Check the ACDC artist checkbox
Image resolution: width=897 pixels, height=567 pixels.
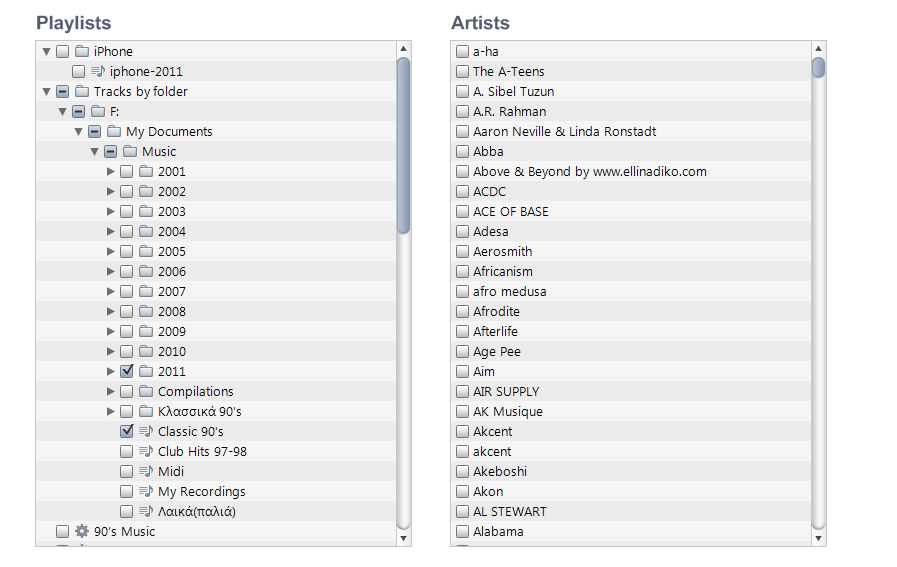click(462, 192)
